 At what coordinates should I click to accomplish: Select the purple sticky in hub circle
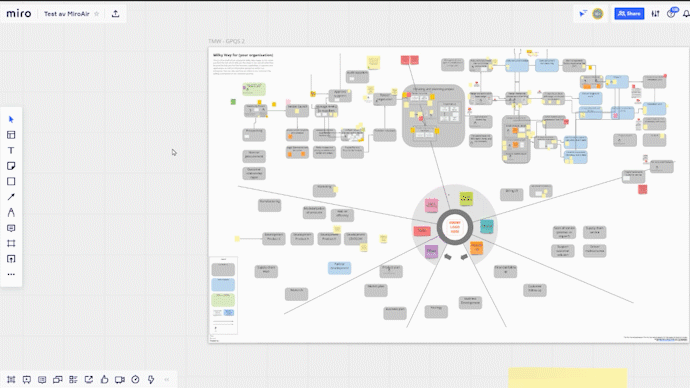tap(431, 251)
